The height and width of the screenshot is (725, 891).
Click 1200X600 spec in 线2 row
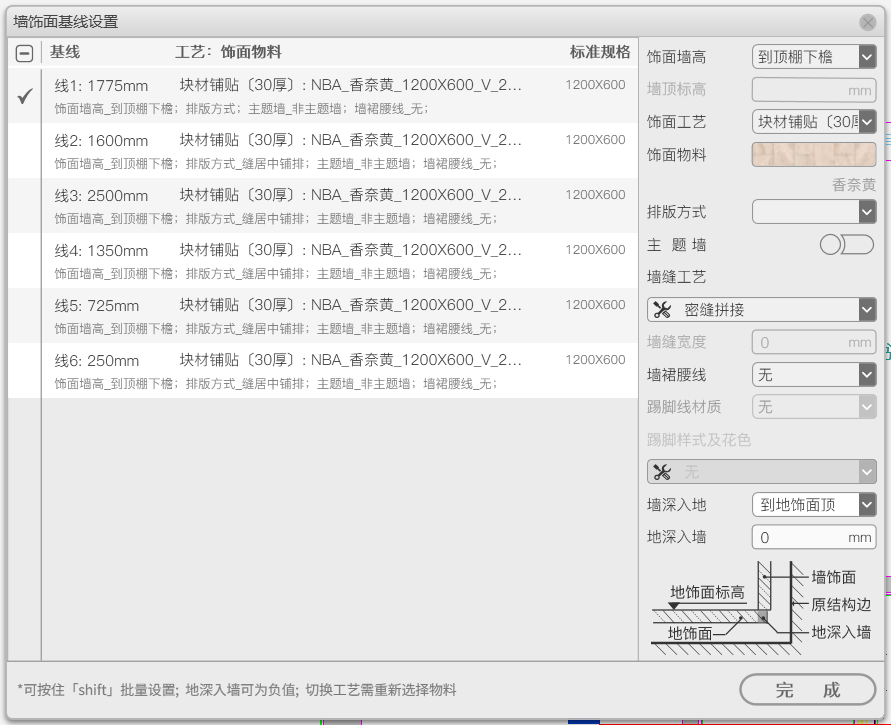point(595,140)
